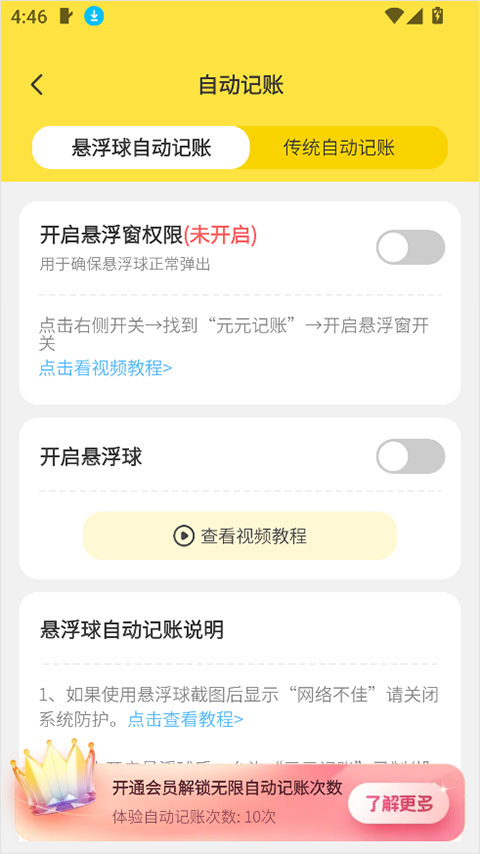
Task: Tap the back arrow icon
Action: click(37, 85)
